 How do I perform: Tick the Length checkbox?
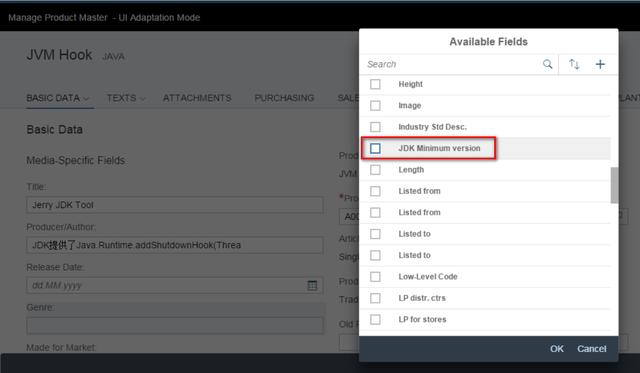click(x=375, y=170)
